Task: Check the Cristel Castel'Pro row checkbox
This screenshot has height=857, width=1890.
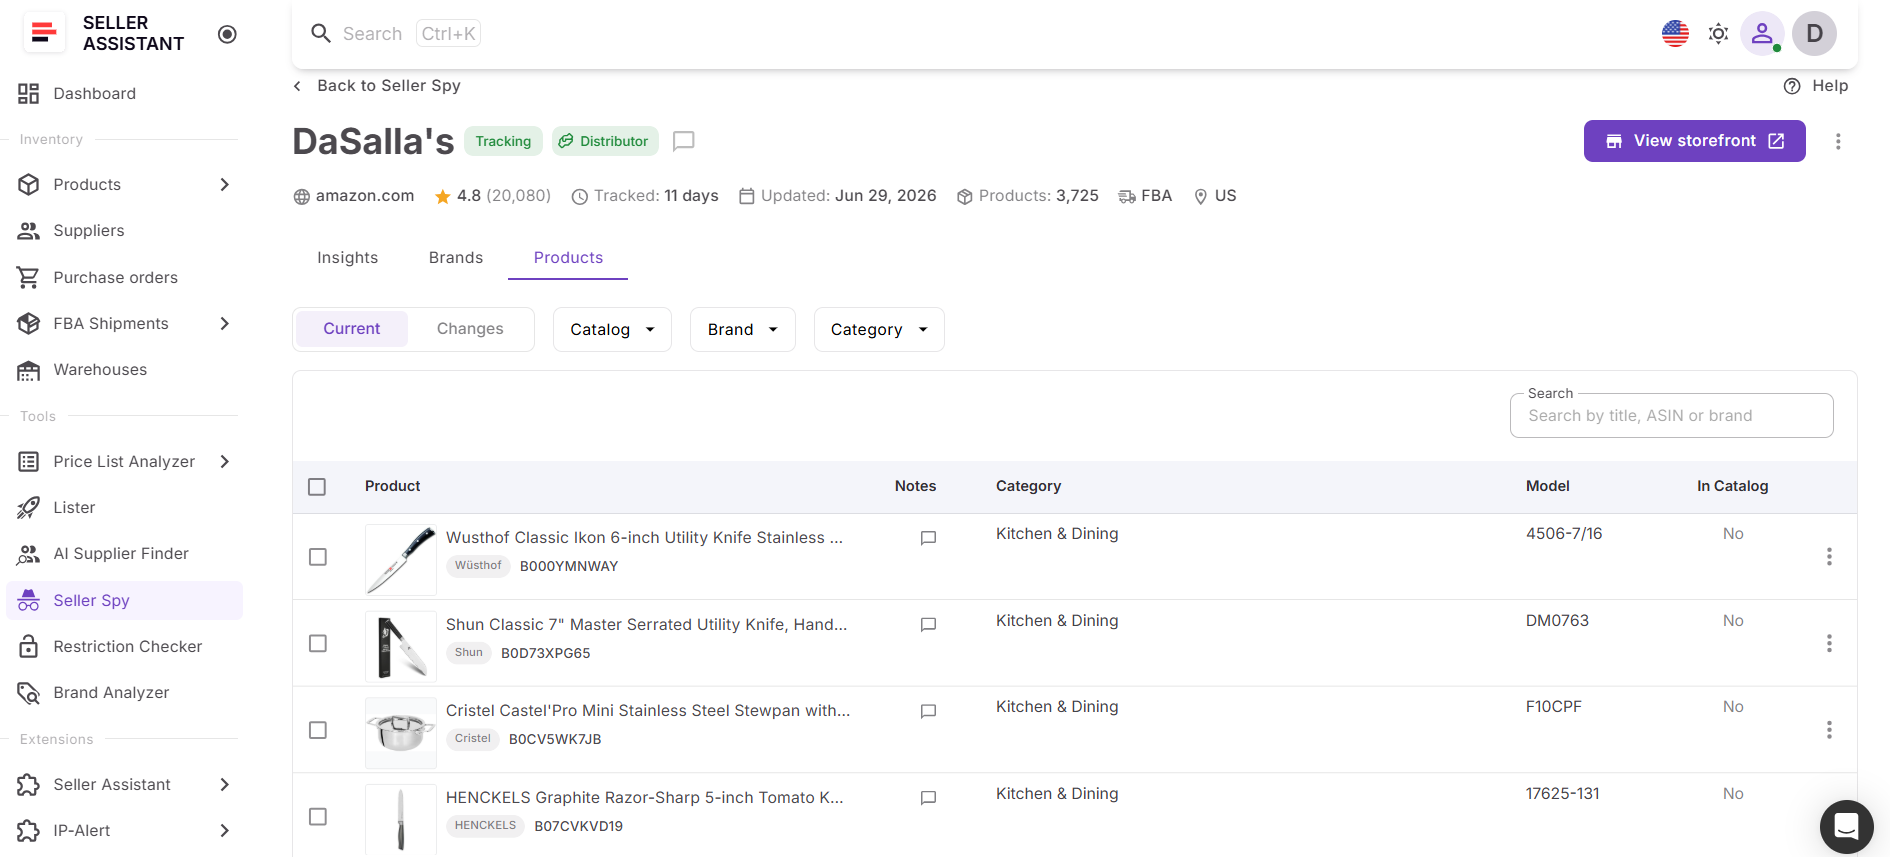Action: (x=318, y=730)
